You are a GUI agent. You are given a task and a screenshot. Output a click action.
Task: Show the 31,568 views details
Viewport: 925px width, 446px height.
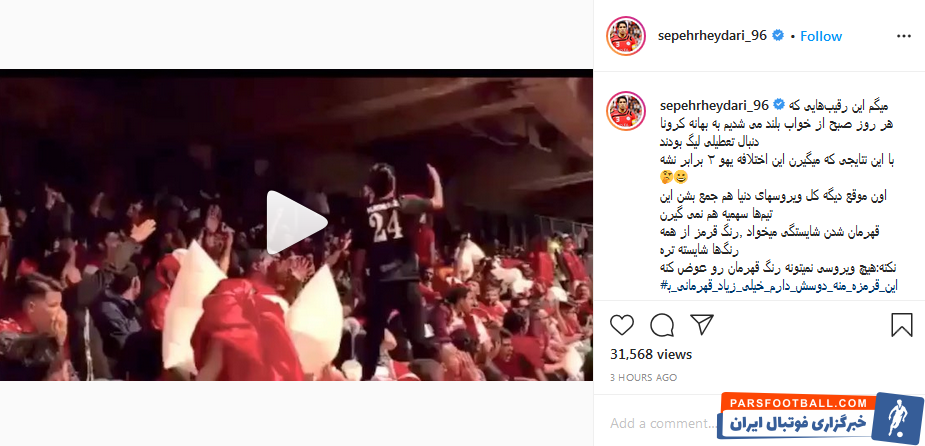pyautogui.click(x=651, y=355)
